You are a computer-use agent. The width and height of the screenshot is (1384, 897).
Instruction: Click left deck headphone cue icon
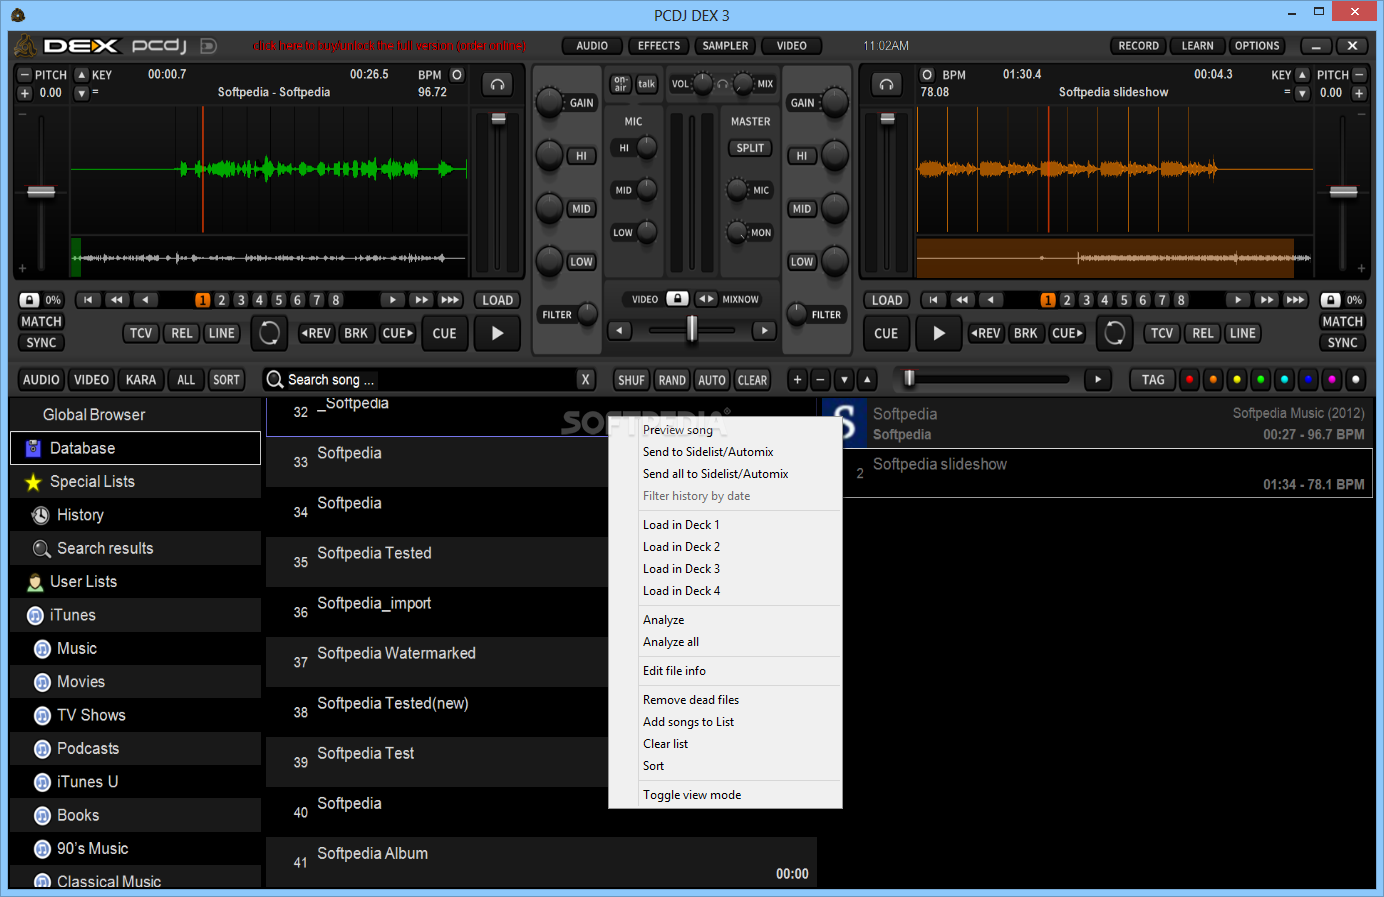pos(497,85)
